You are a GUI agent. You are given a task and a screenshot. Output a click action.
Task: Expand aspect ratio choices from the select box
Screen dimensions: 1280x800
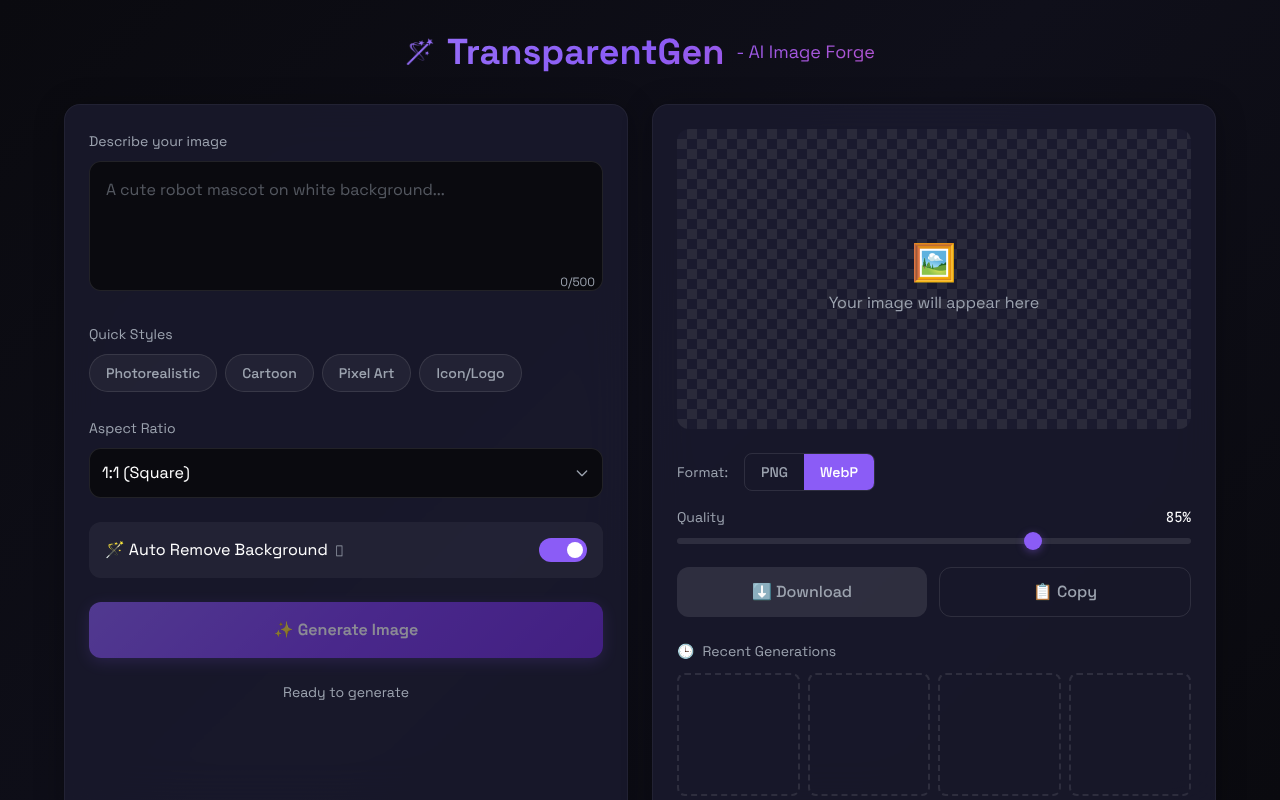pyautogui.click(x=345, y=473)
